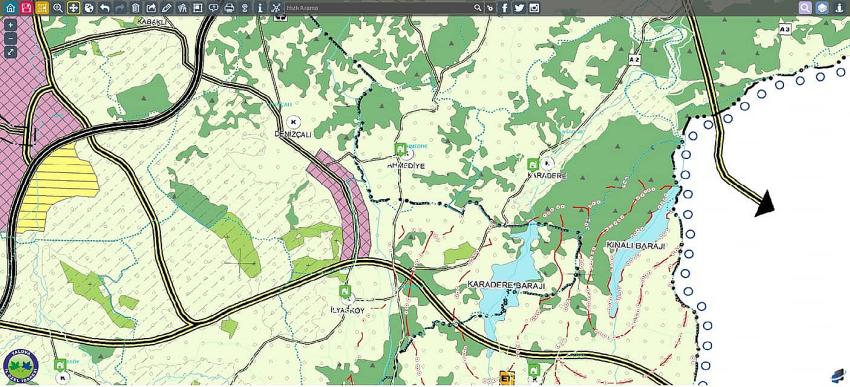Open the zoom magnifier tool
This screenshot has width=850, height=387.
[58, 8]
